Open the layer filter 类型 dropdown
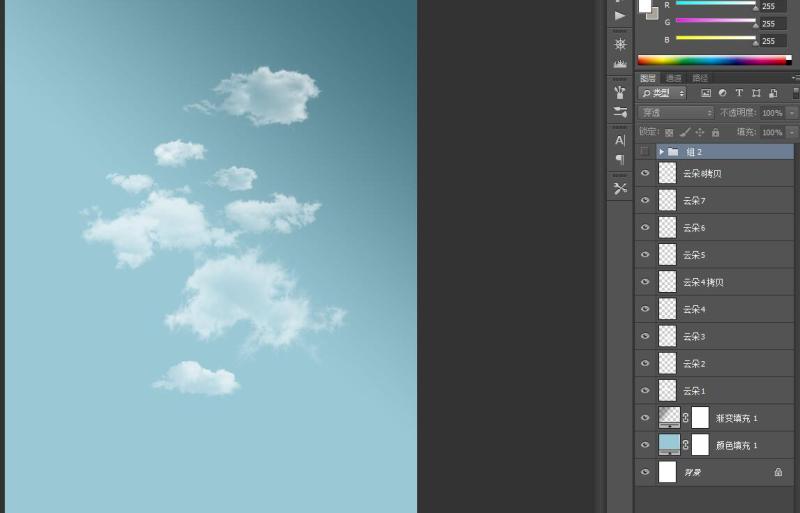The width and height of the screenshot is (800, 513). point(662,93)
